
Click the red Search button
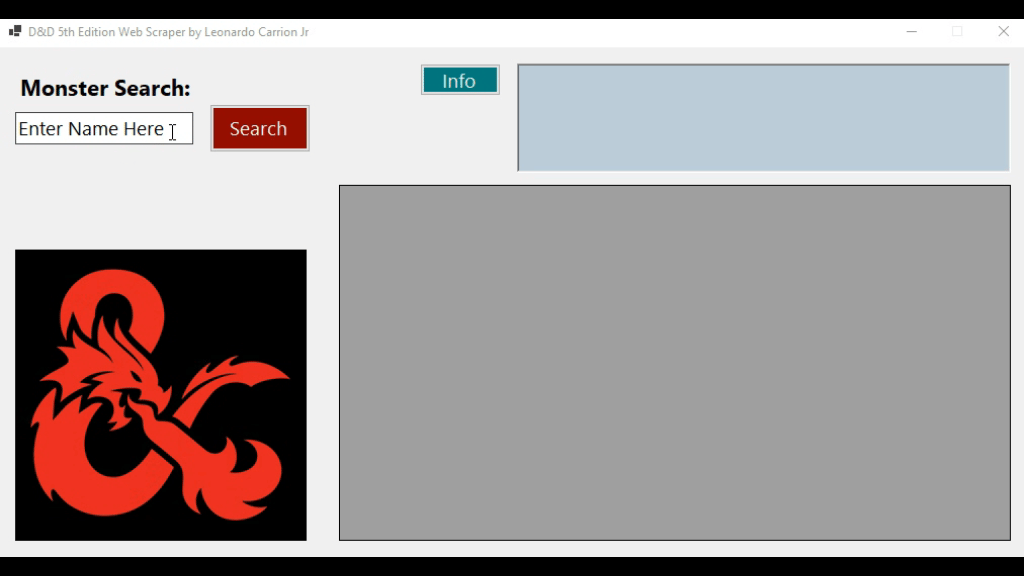click(x=260, y=129)
